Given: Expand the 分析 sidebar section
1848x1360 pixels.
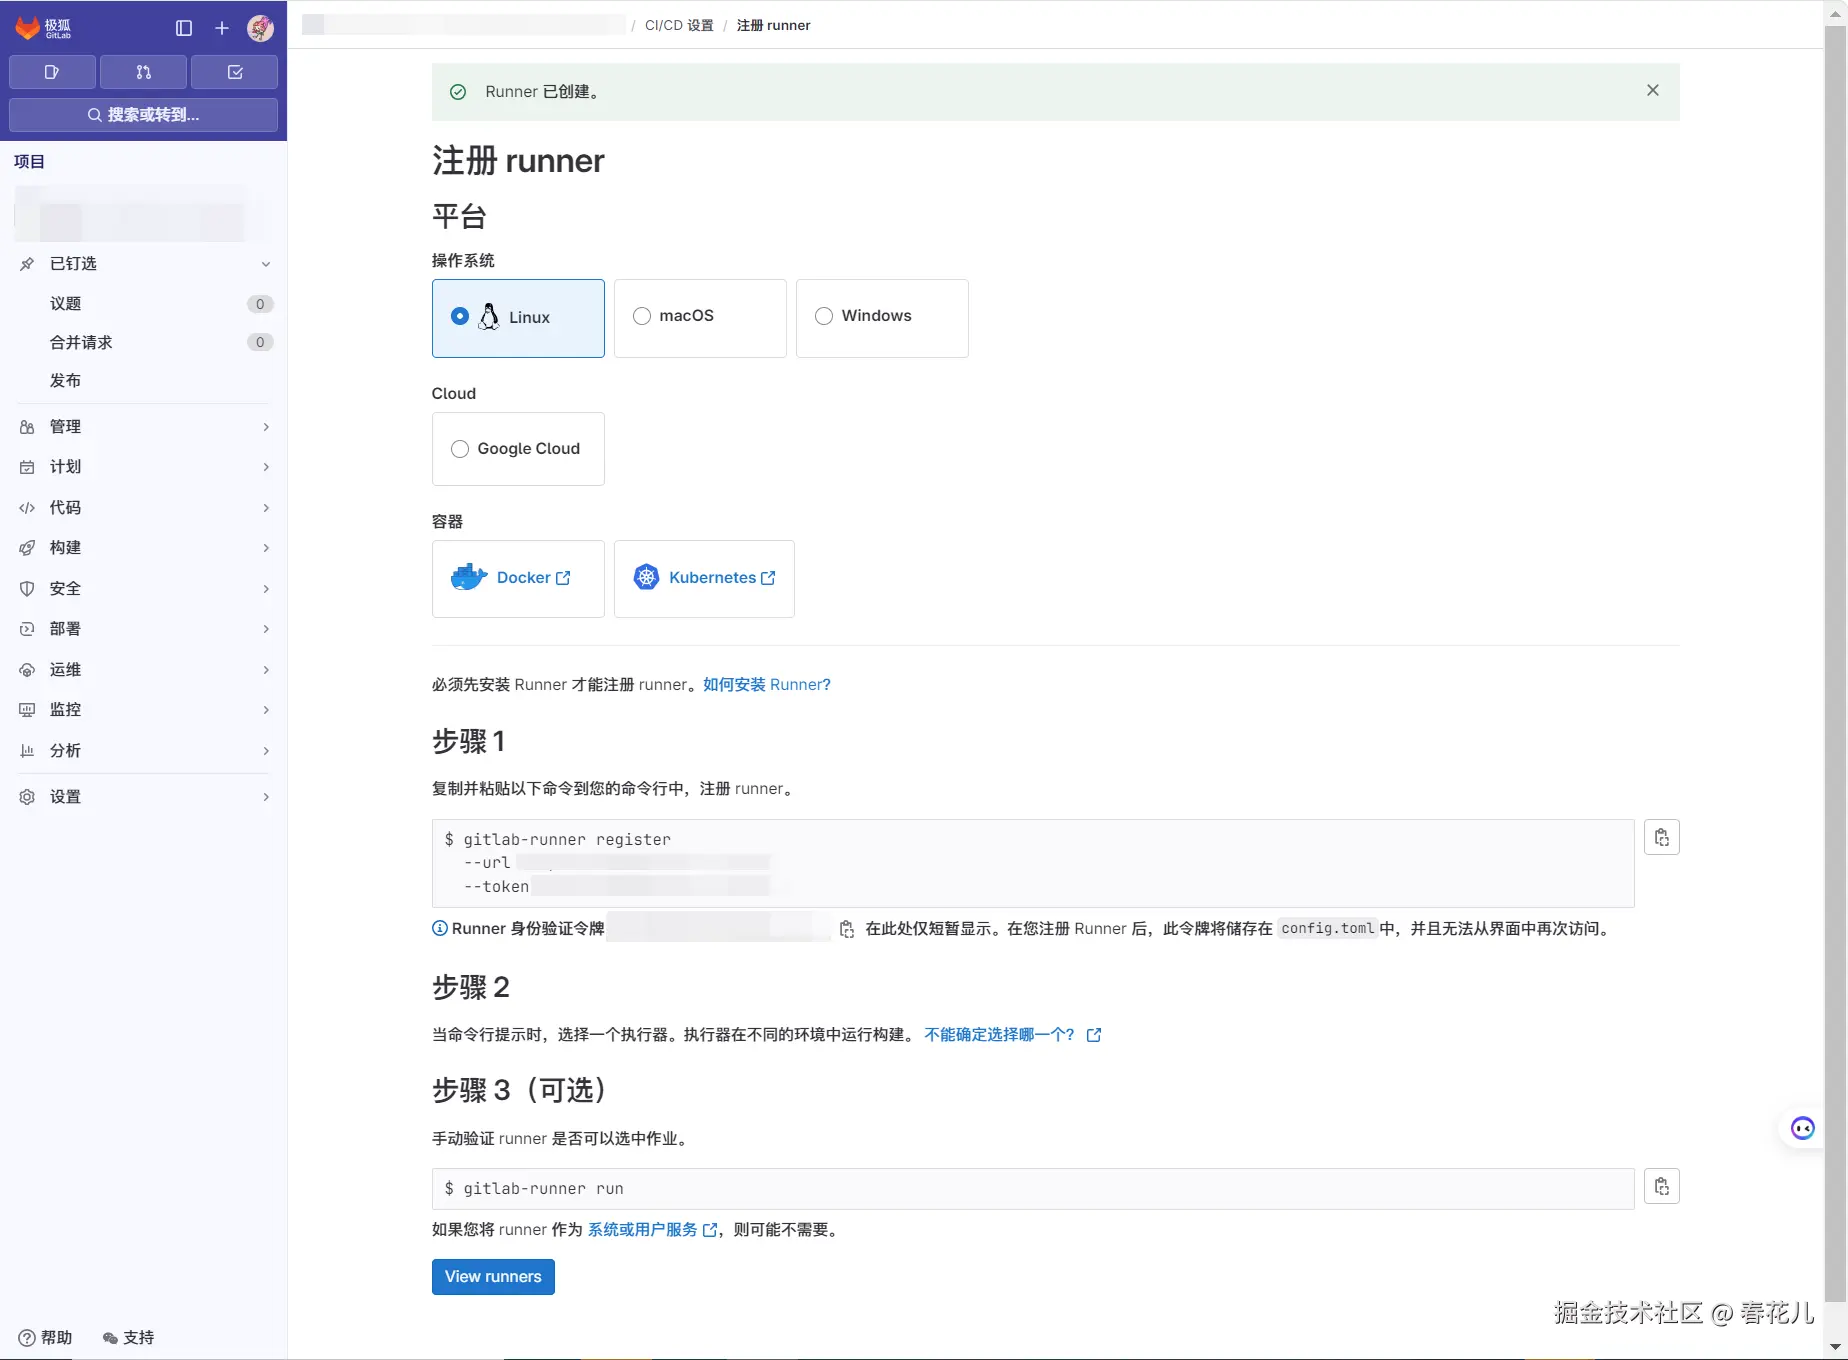Looking at the screenshot, I should coord(144,751).
